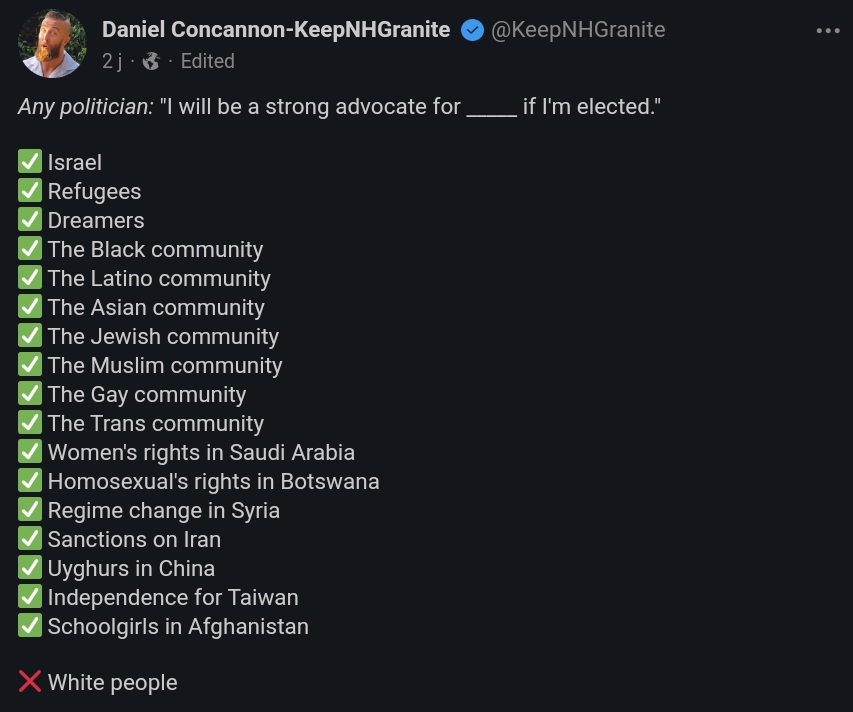Click the "Regime change in Syria" line

163,510
